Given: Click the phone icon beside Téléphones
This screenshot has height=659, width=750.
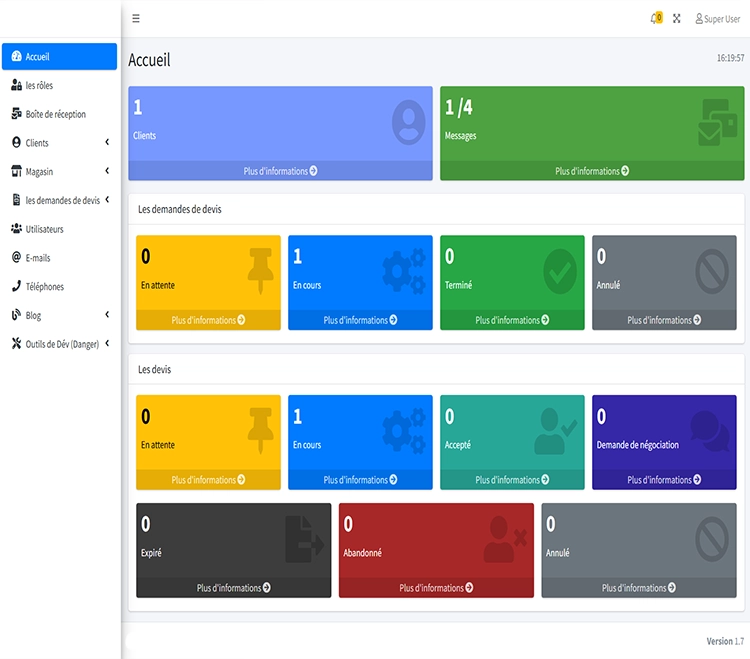Looking at the screenshot, I should click(16, 286).
